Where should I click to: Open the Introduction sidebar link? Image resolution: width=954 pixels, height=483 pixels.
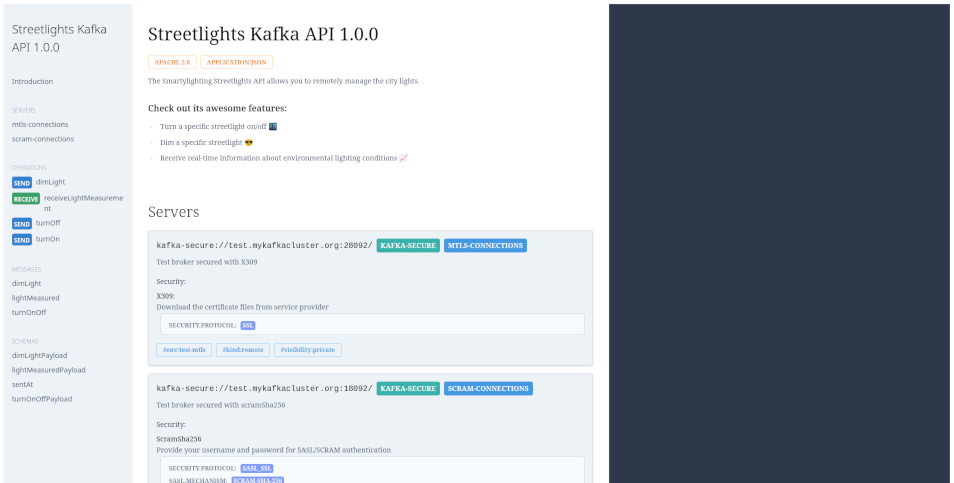tap(32, 81)
